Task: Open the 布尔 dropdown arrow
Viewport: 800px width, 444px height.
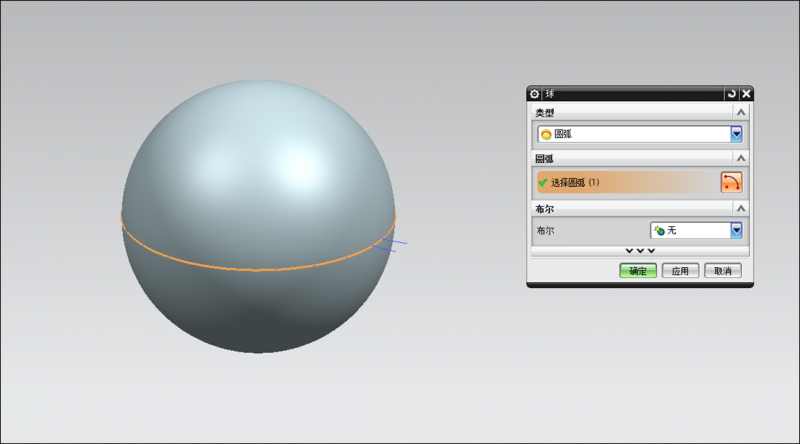Action: point(736,230)
